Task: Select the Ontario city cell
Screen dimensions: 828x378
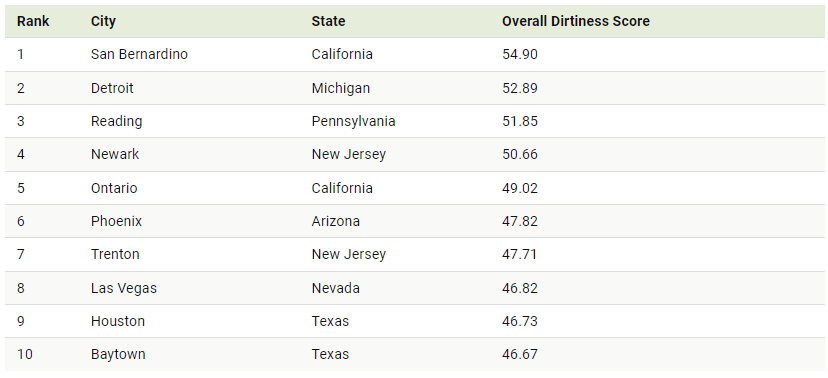Action: (114, 188)
